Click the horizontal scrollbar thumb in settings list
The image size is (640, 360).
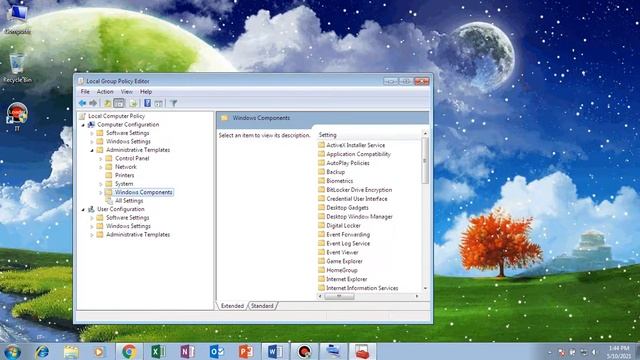(339, 296)
